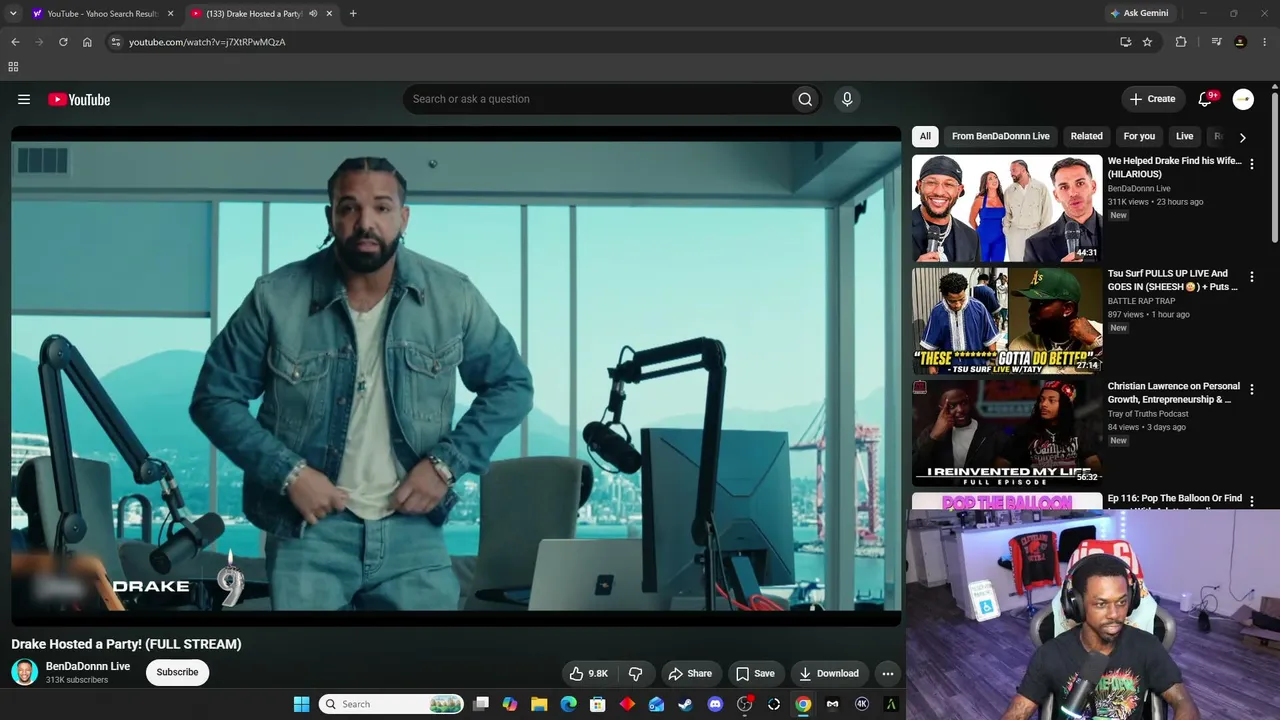Open Chrome apps grid in bookmarks bar
Screen dimensions: 1280x720
tap(13, 67)
